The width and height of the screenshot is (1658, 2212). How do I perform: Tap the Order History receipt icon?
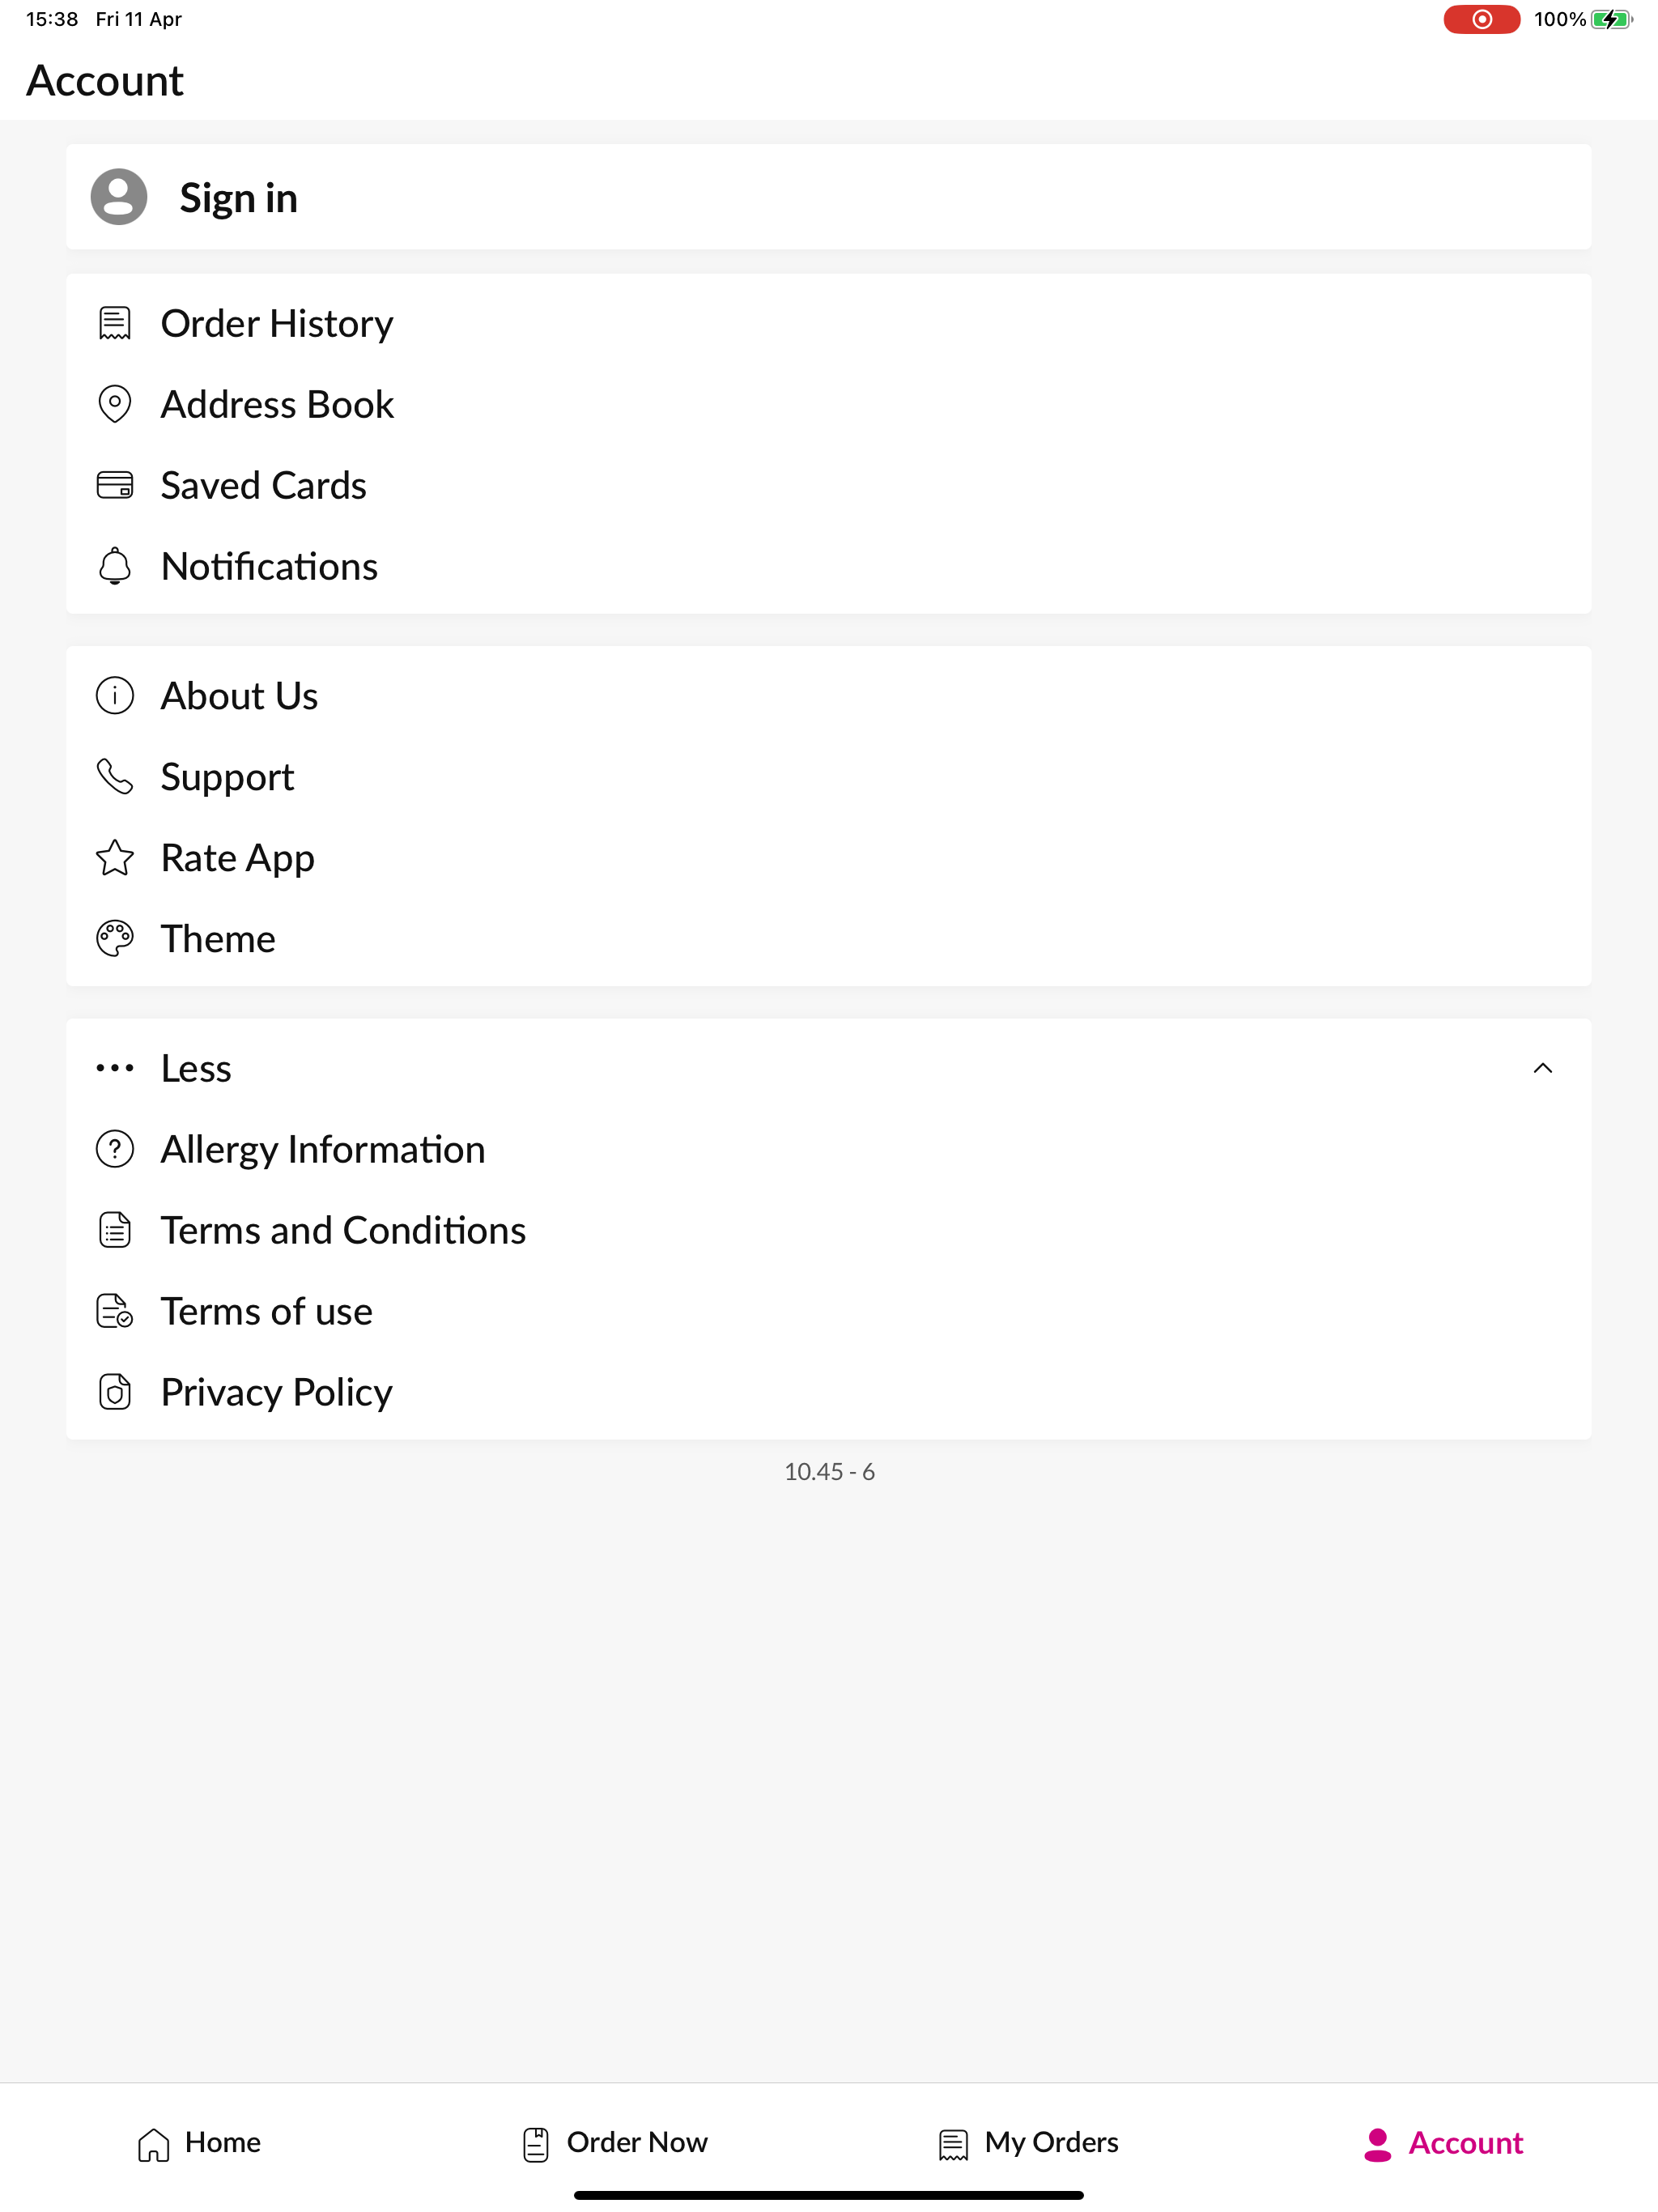[115, 324]
